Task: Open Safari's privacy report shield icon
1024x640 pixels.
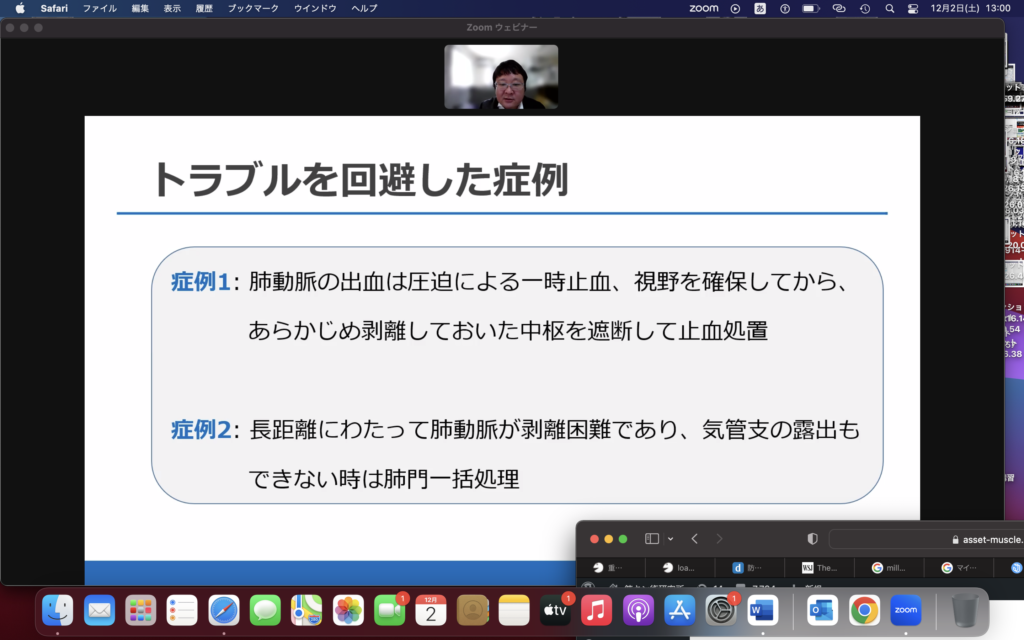Action: [x=812, y=538]
